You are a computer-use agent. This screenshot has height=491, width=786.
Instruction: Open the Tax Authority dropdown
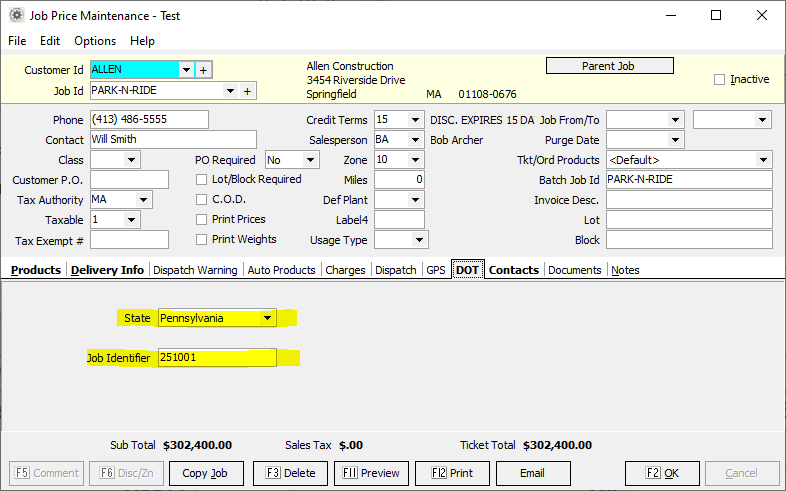[143, 200]
